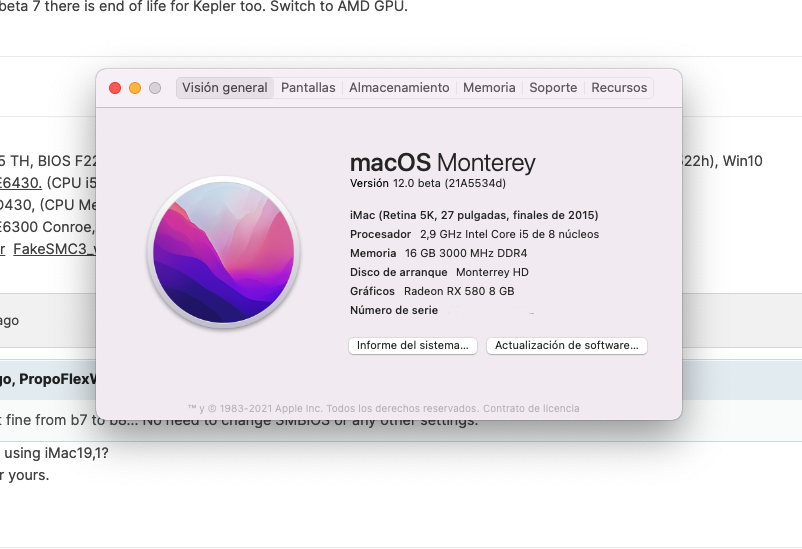Click Disco de arranque Monterrey HD

(439, 272)
